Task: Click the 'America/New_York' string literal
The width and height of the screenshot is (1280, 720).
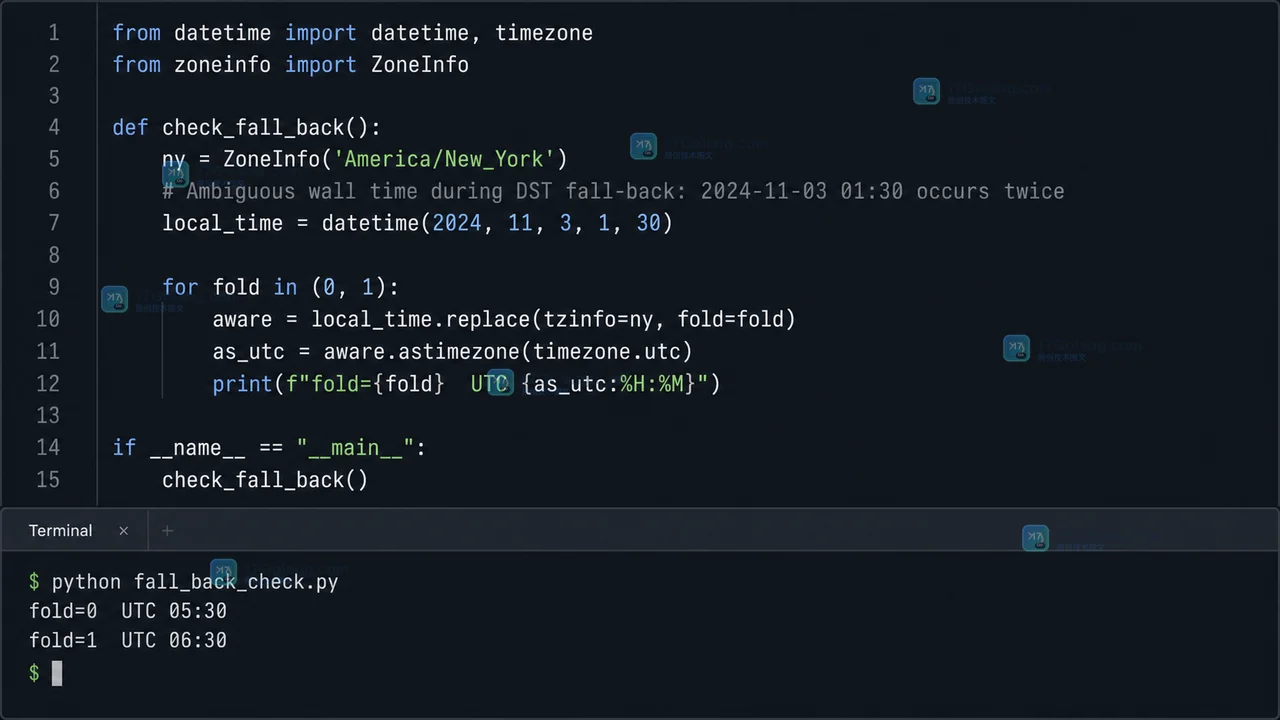Action: (444, 160)
